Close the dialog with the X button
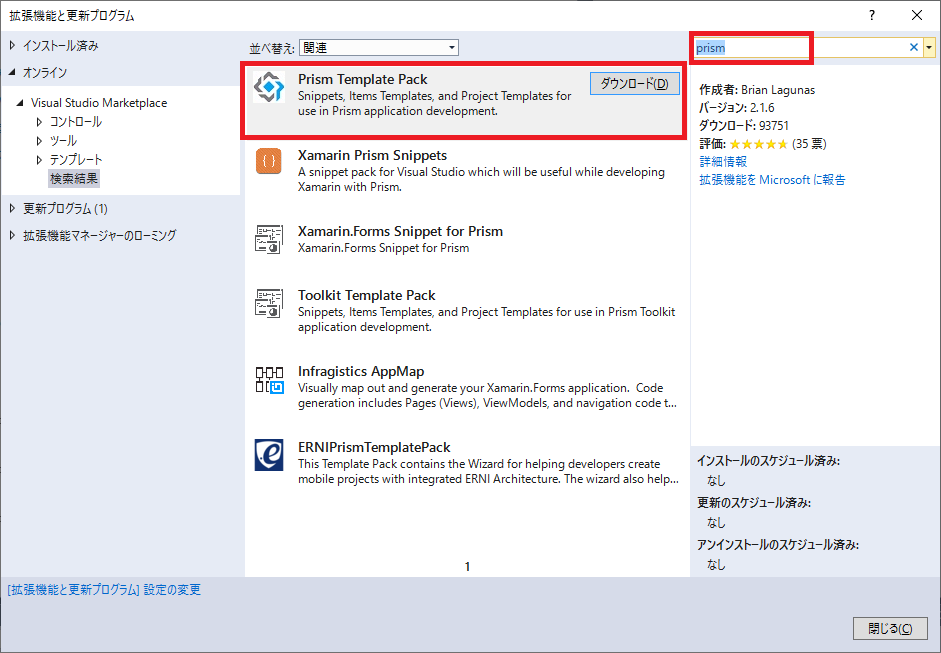 click(x=917, y=16)
